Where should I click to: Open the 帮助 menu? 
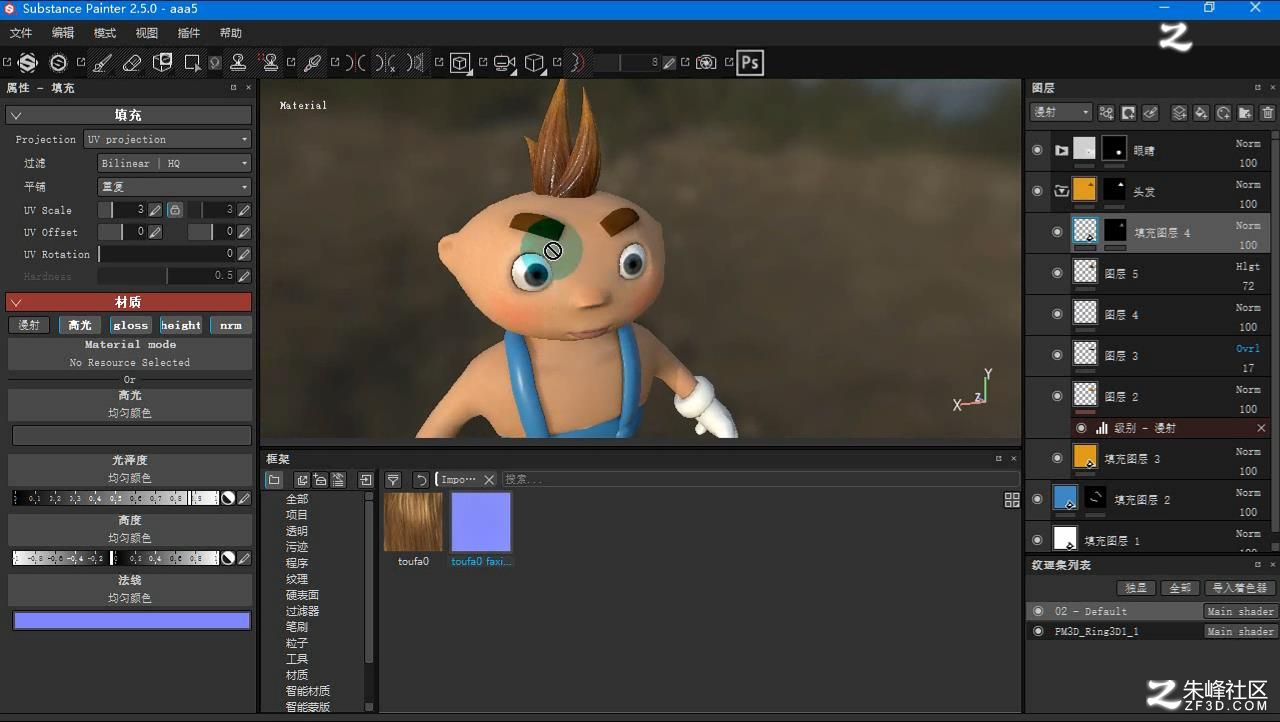point(231,33)
